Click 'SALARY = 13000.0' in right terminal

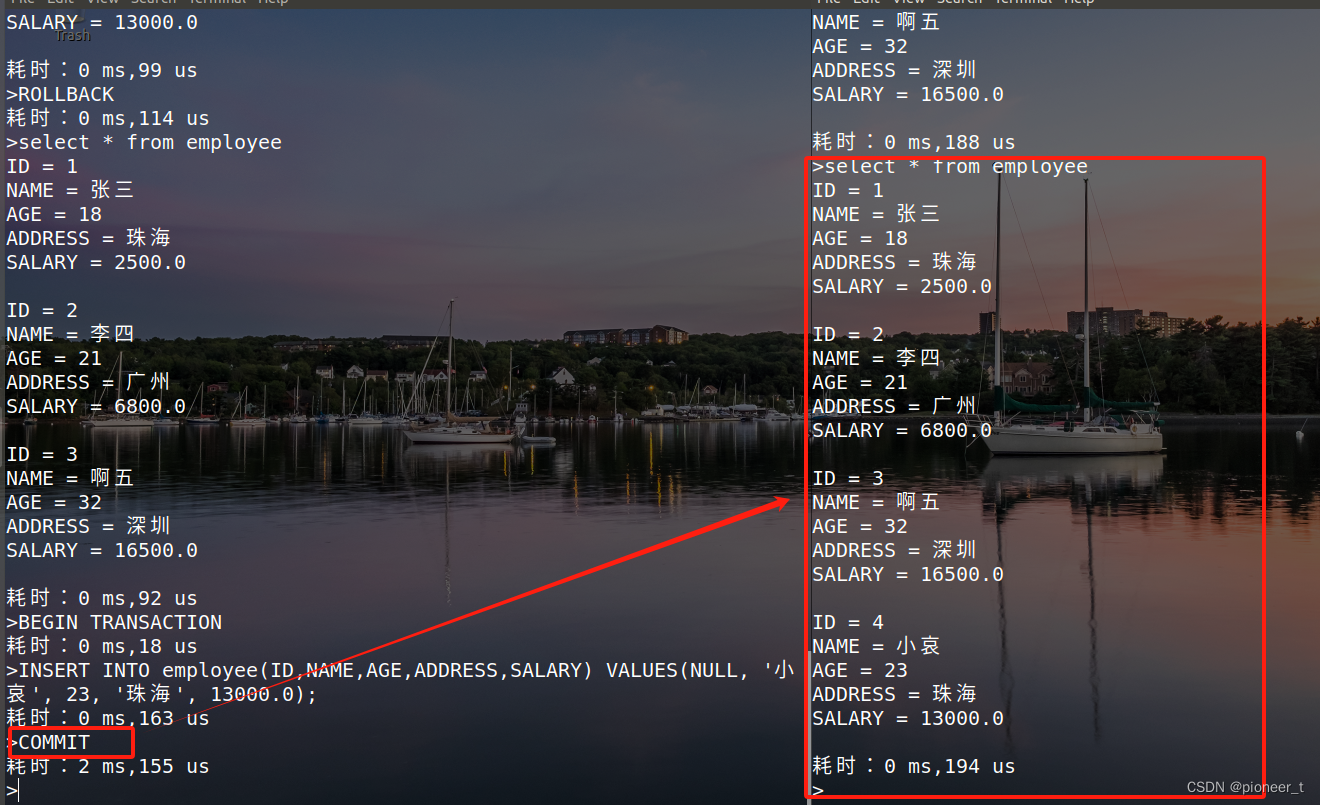(908, 719)
